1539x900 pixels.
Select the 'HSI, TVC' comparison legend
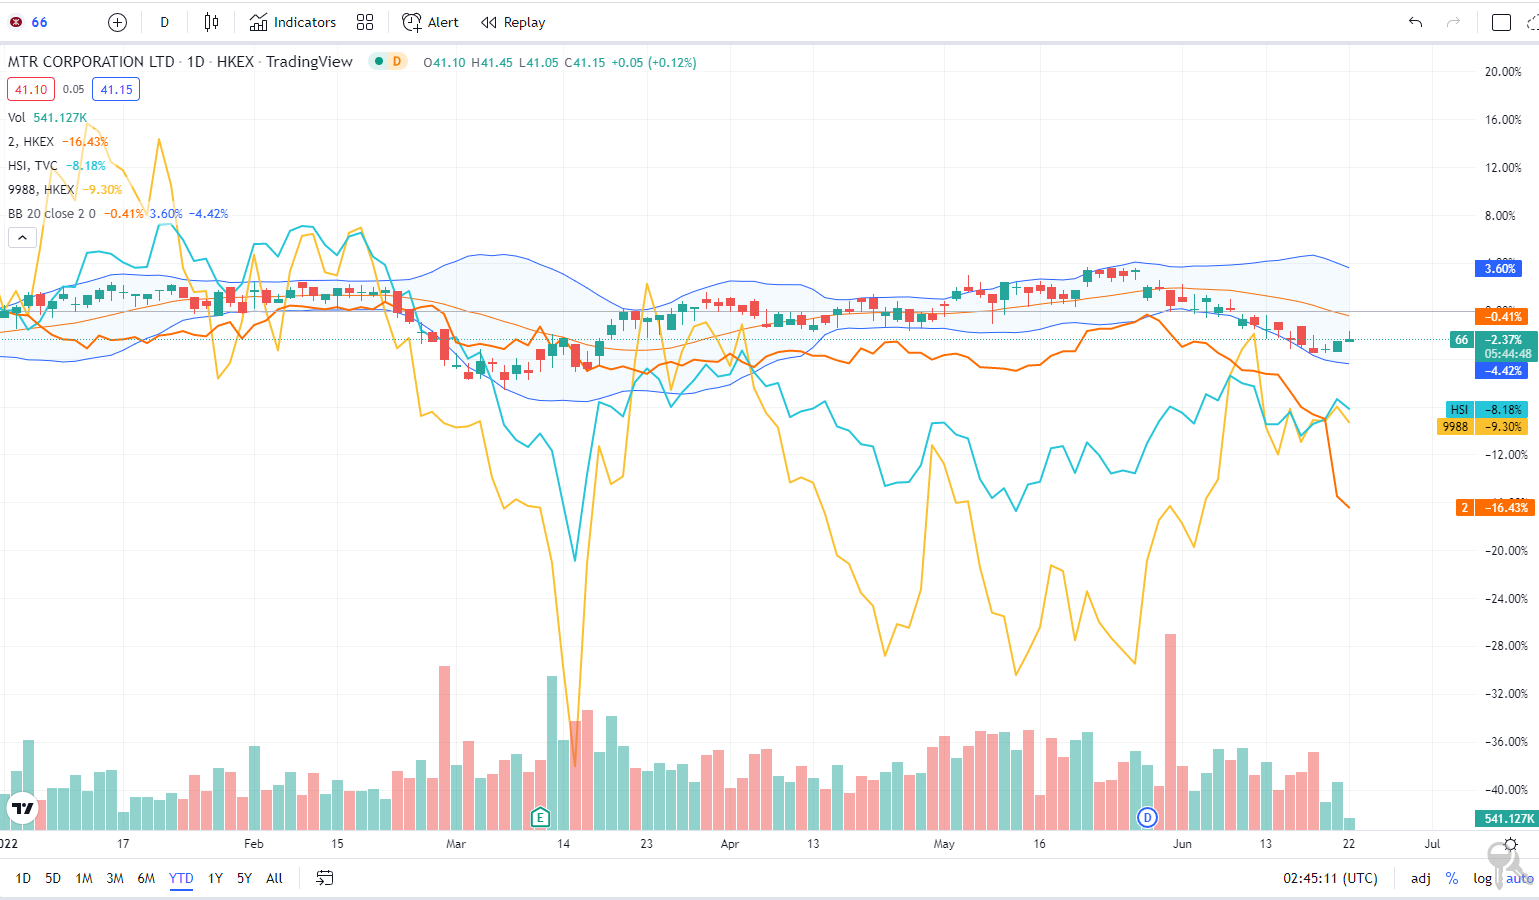coord(56,165)
